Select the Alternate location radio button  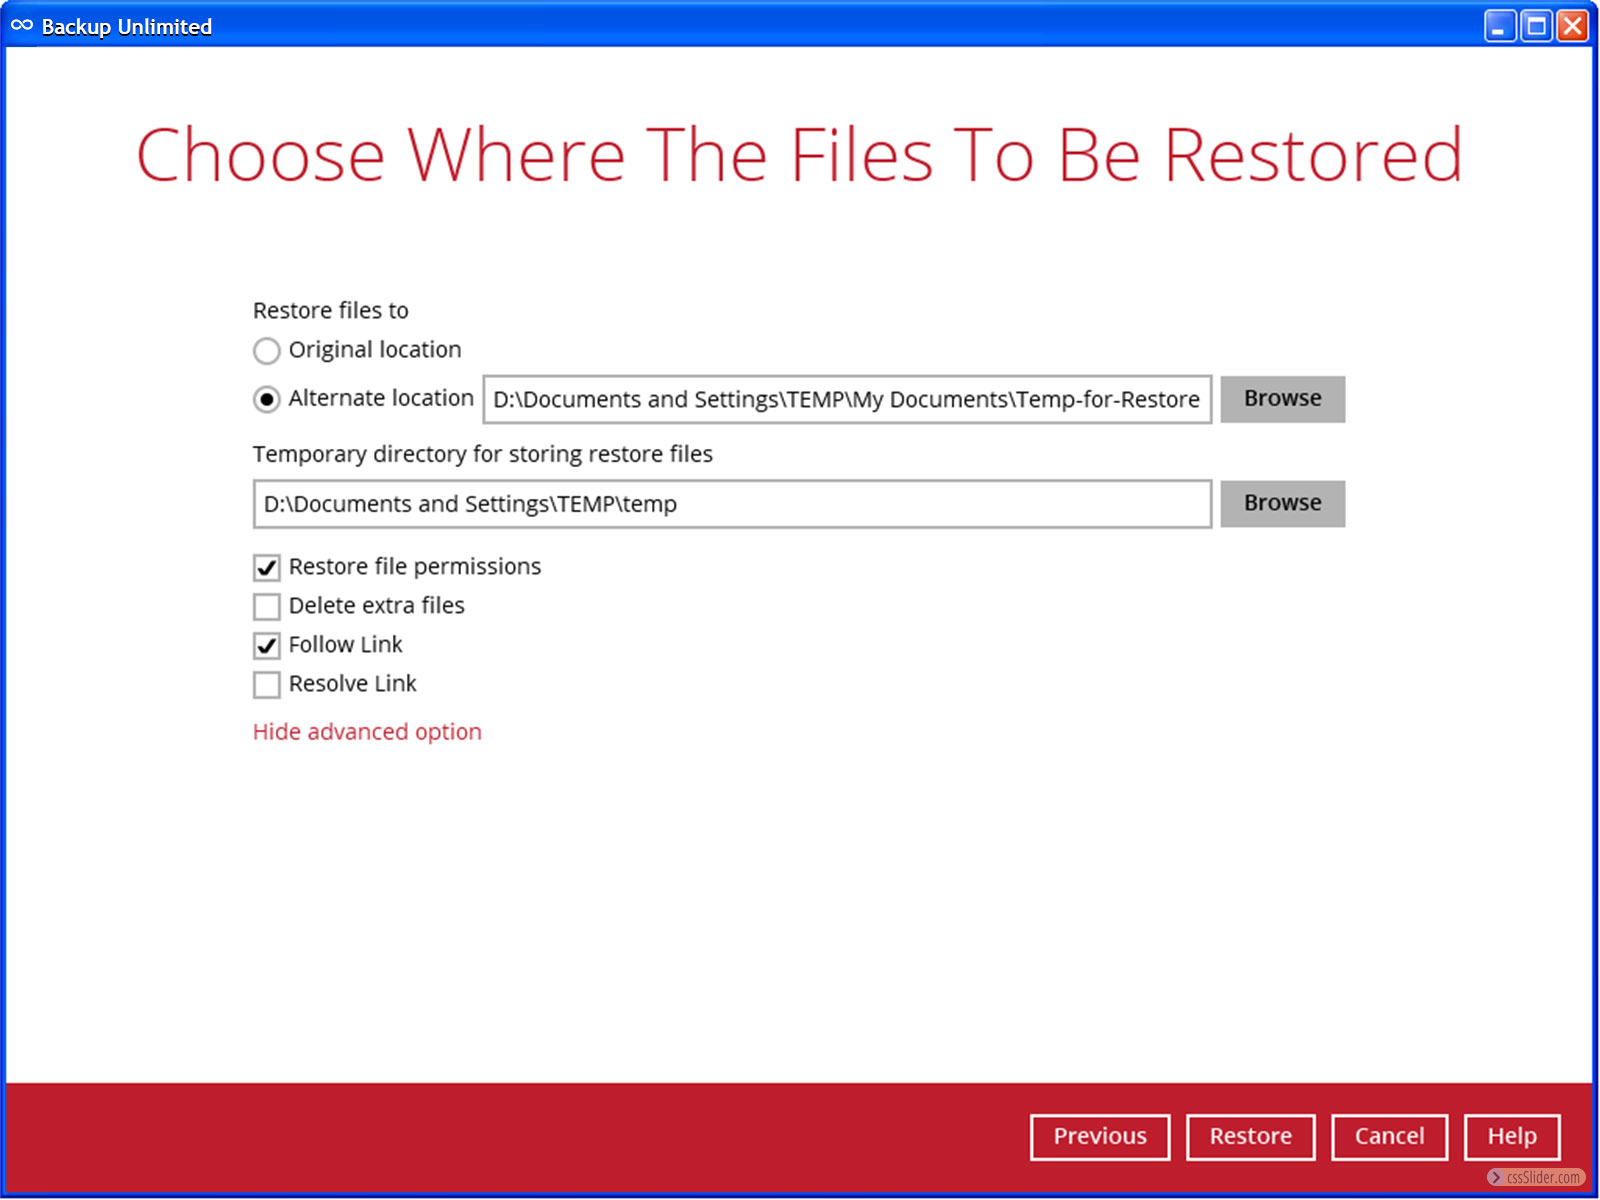(x=267, y=400)
